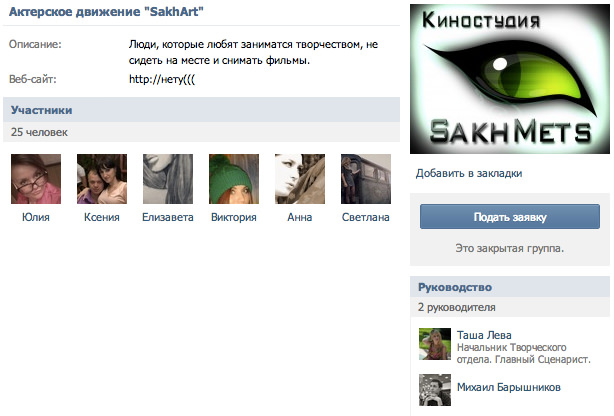The width and height of the screenshot is (614, 416).
Task: Open the SakhMets group logo image
Action: [x=510, y=79]
